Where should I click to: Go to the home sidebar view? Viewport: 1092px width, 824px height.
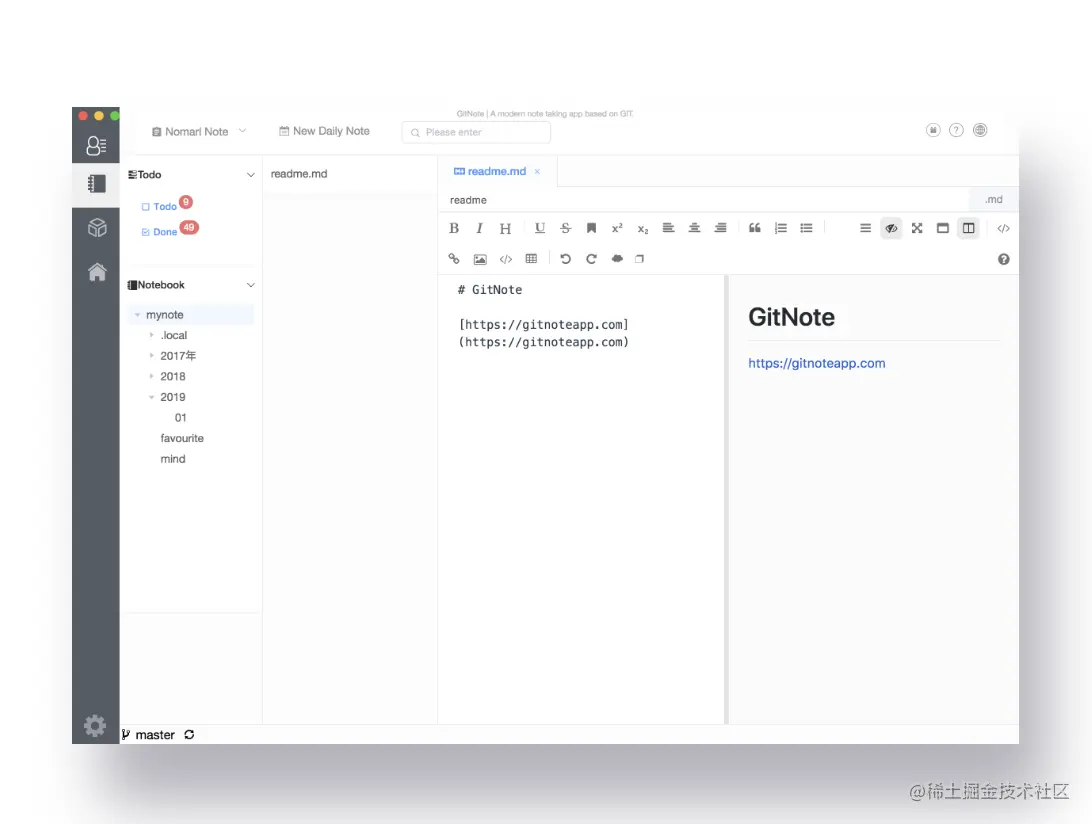(x=97, y=272)
